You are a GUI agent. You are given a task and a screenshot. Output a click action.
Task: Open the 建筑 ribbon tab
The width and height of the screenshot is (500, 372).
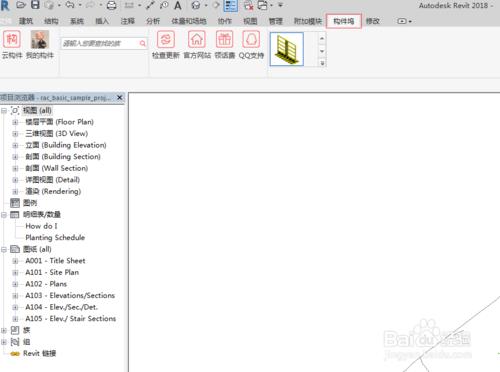click(26, 21)
